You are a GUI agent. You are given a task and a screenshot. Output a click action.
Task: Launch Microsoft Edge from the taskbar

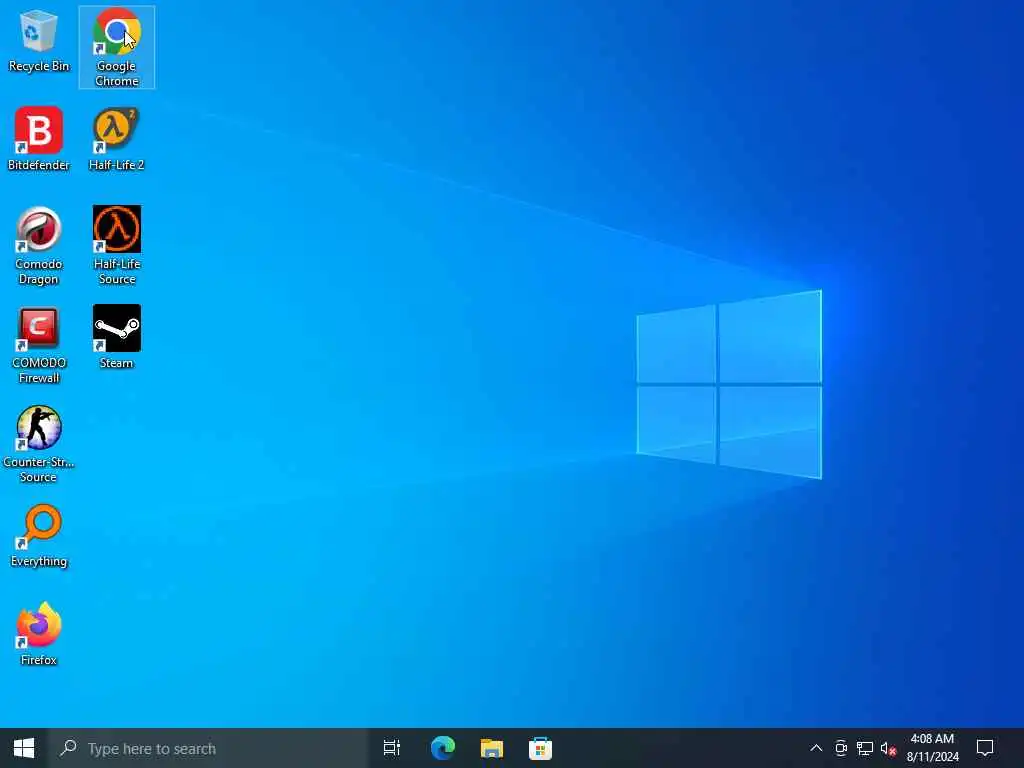pos(443,748)
